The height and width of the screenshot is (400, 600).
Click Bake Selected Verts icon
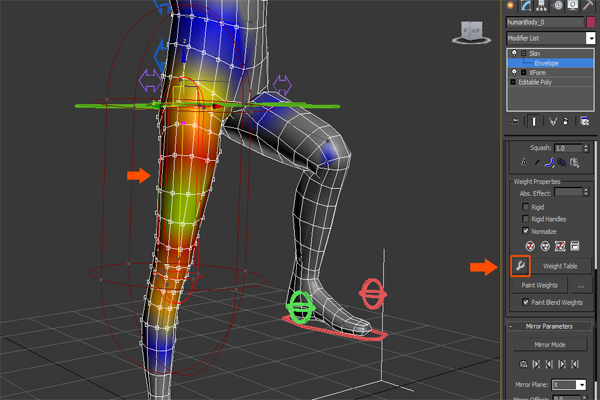575,246
